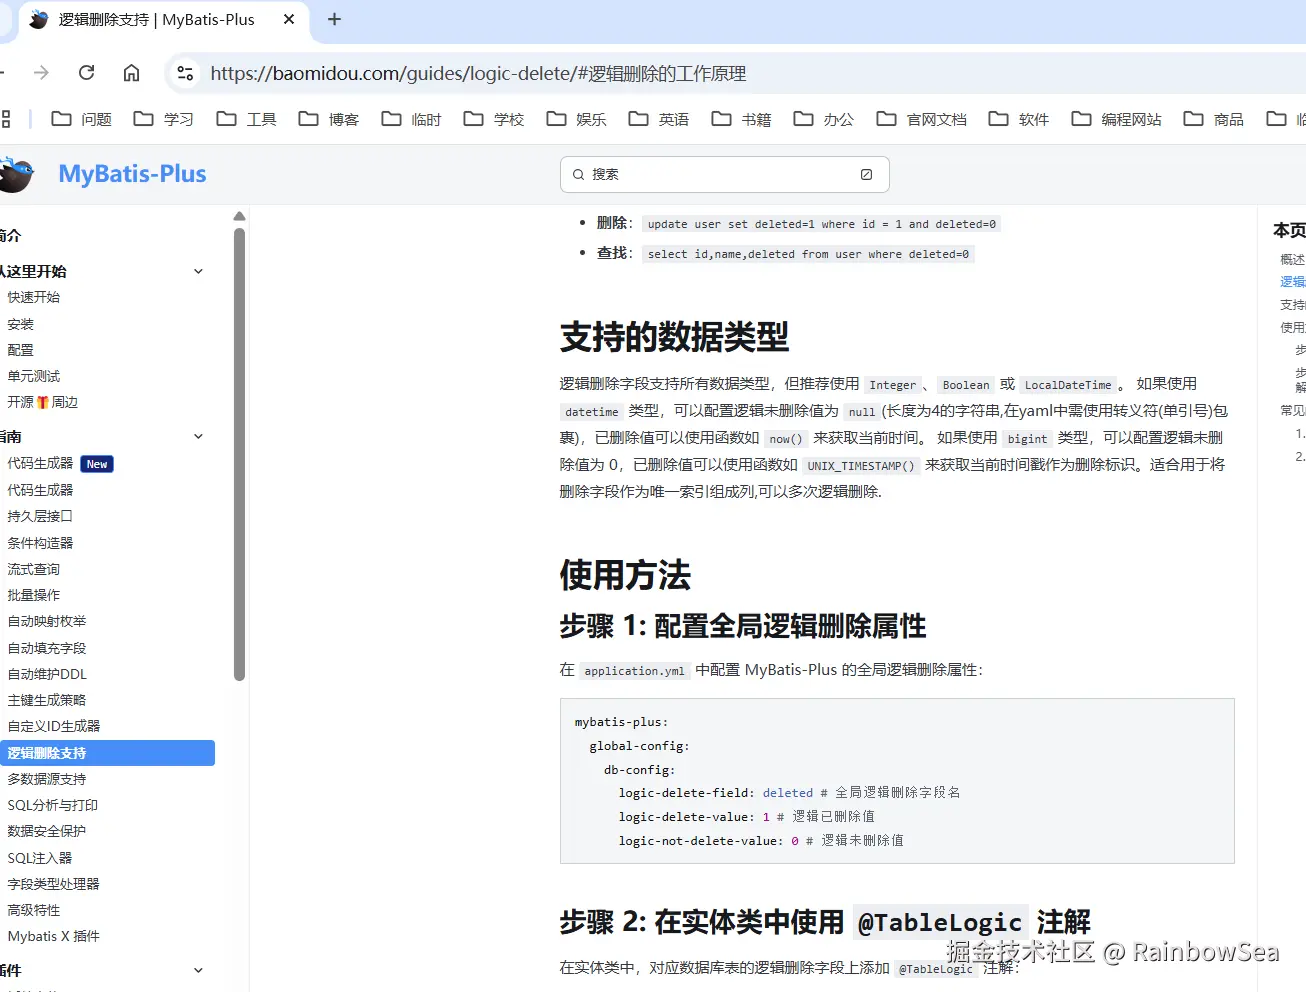This screenshot has width=1306, height=992.
Task: Click the magnifier icon in the search box
Action: point(578,175)
